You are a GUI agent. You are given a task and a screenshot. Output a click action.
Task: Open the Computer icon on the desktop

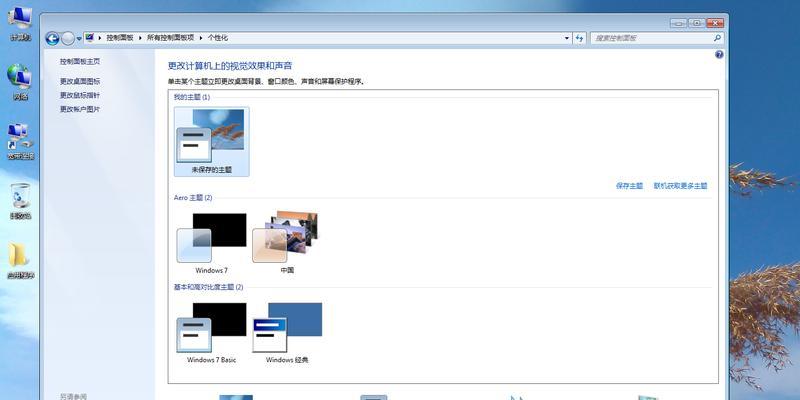point(20,24)
